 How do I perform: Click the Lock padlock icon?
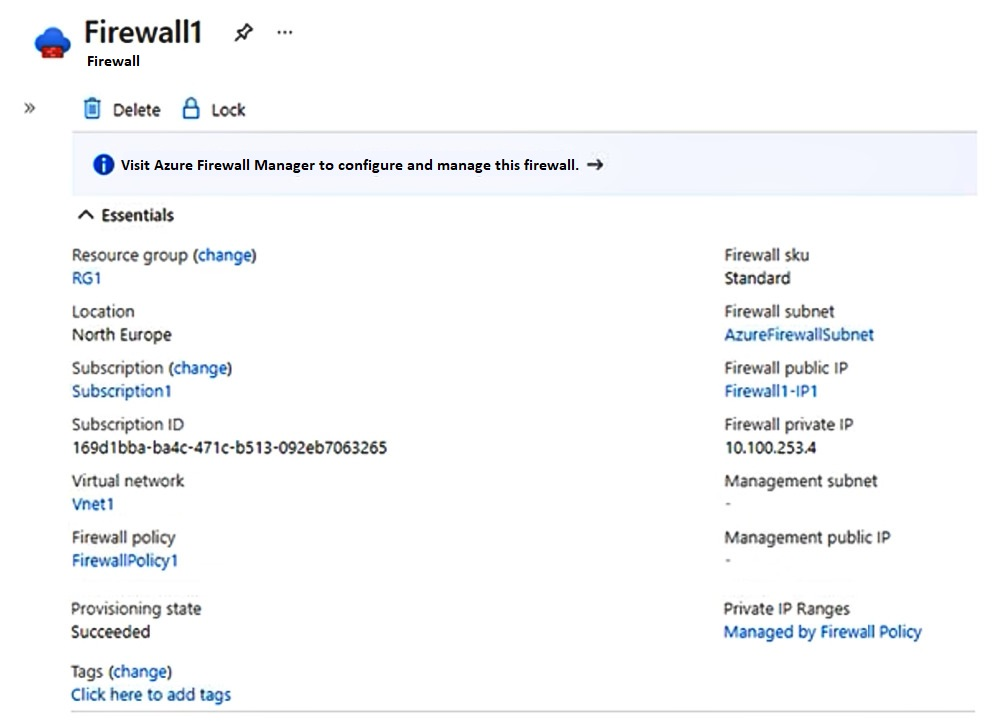(x=191, y=109)
